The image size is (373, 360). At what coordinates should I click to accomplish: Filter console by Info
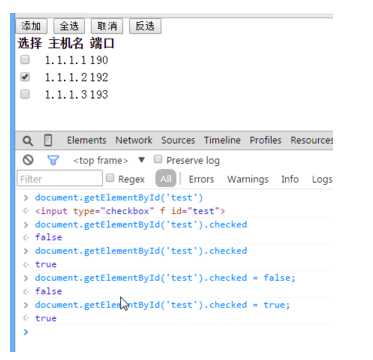coord(290,179)
